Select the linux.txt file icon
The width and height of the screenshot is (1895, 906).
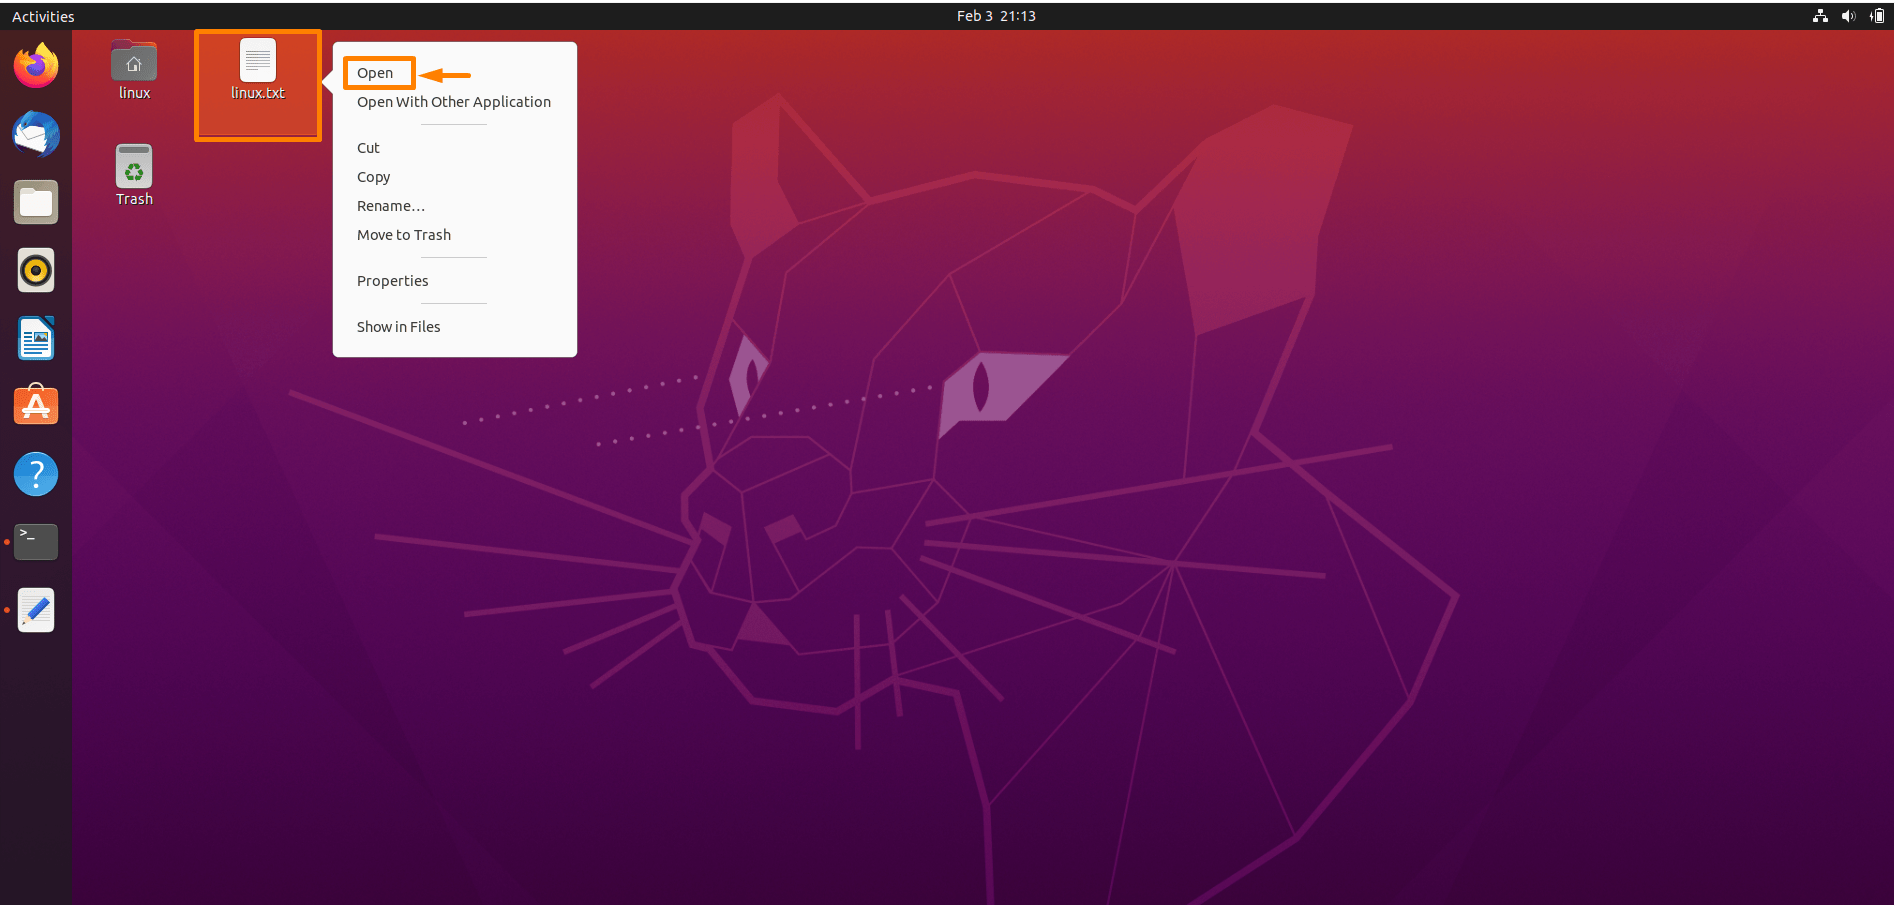click(x=258, y=70)
